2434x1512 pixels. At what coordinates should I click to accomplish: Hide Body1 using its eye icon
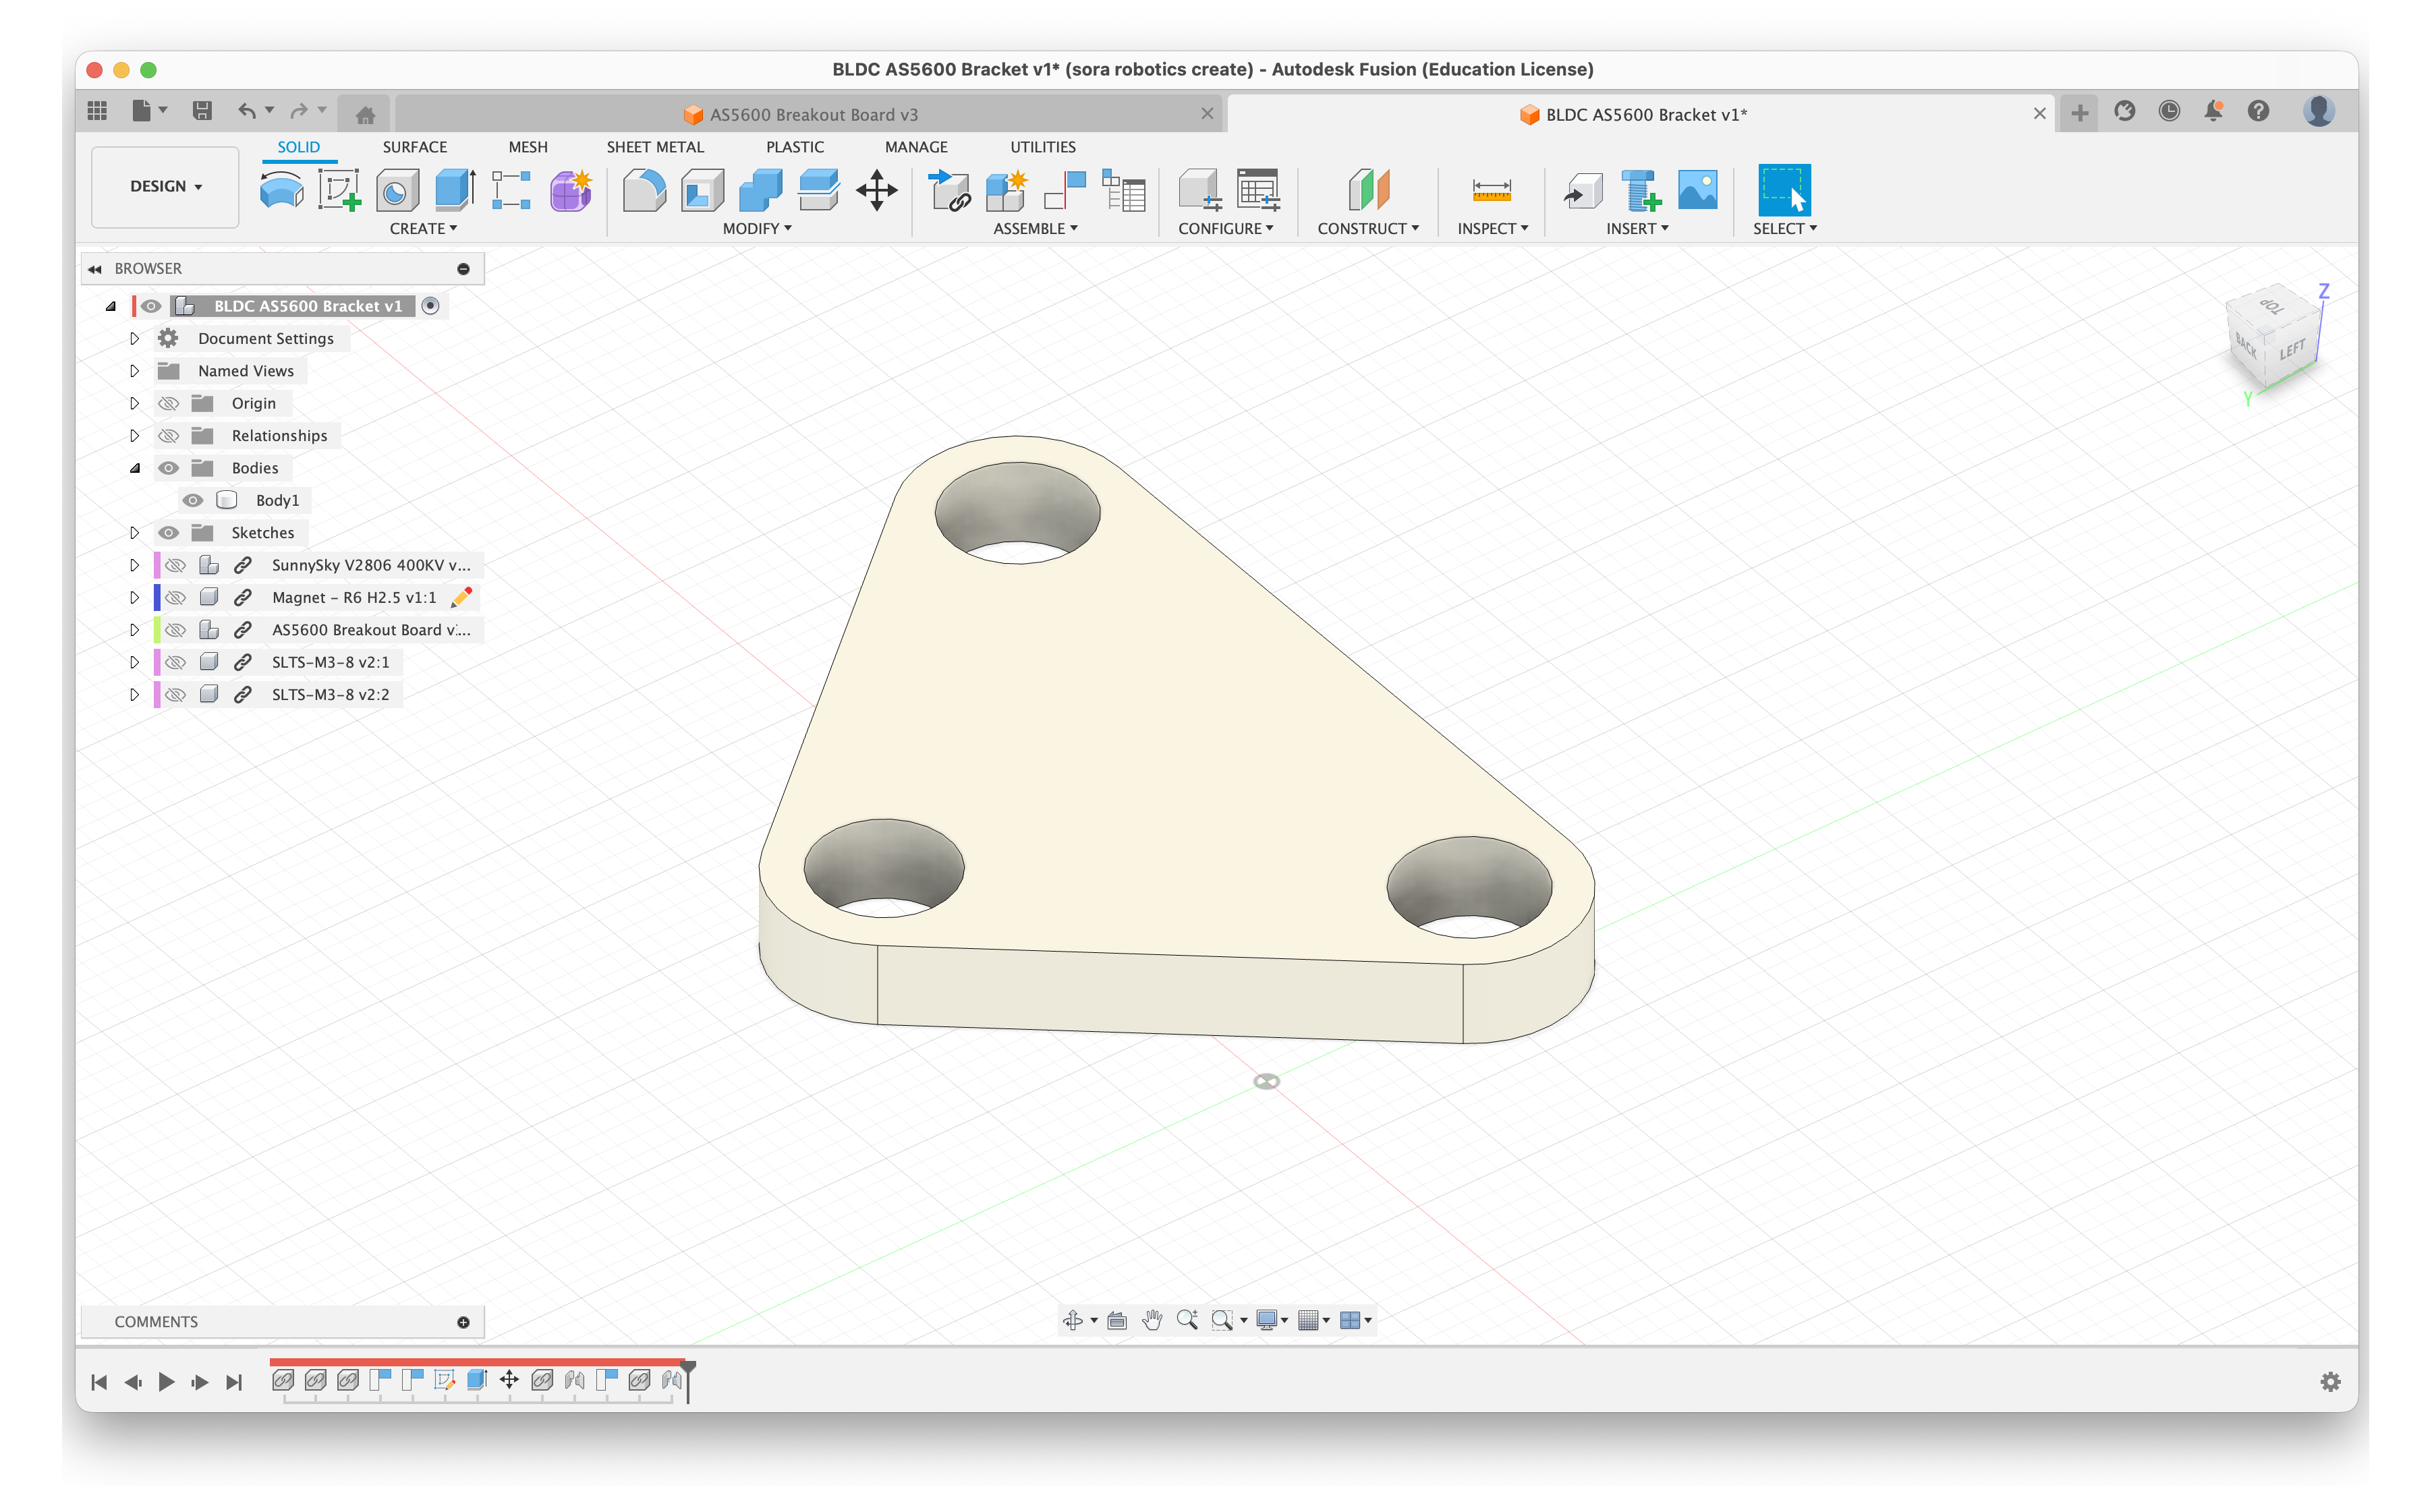pos(193,500)
